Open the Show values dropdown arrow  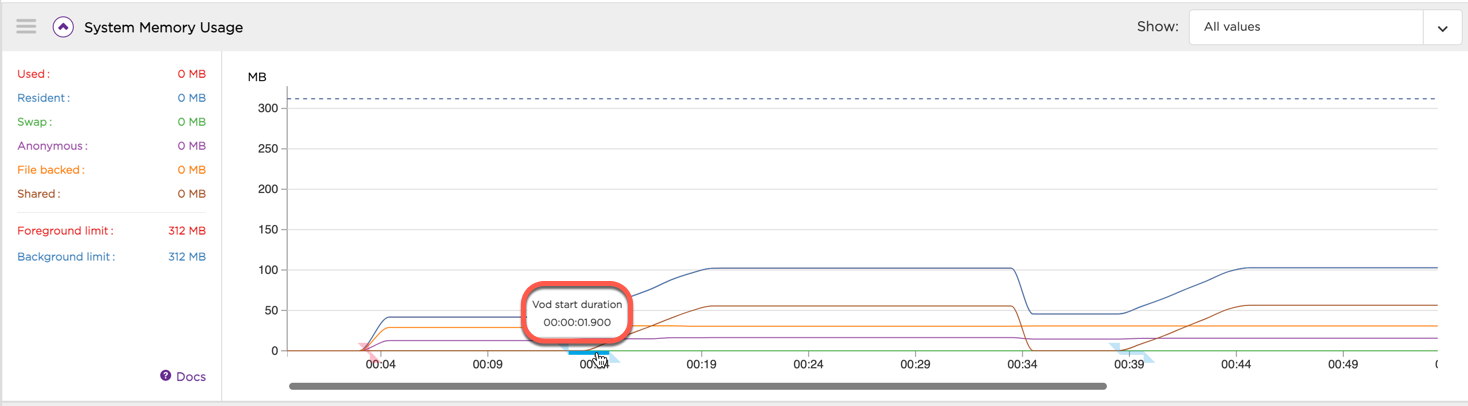[x=1442, y=28]
